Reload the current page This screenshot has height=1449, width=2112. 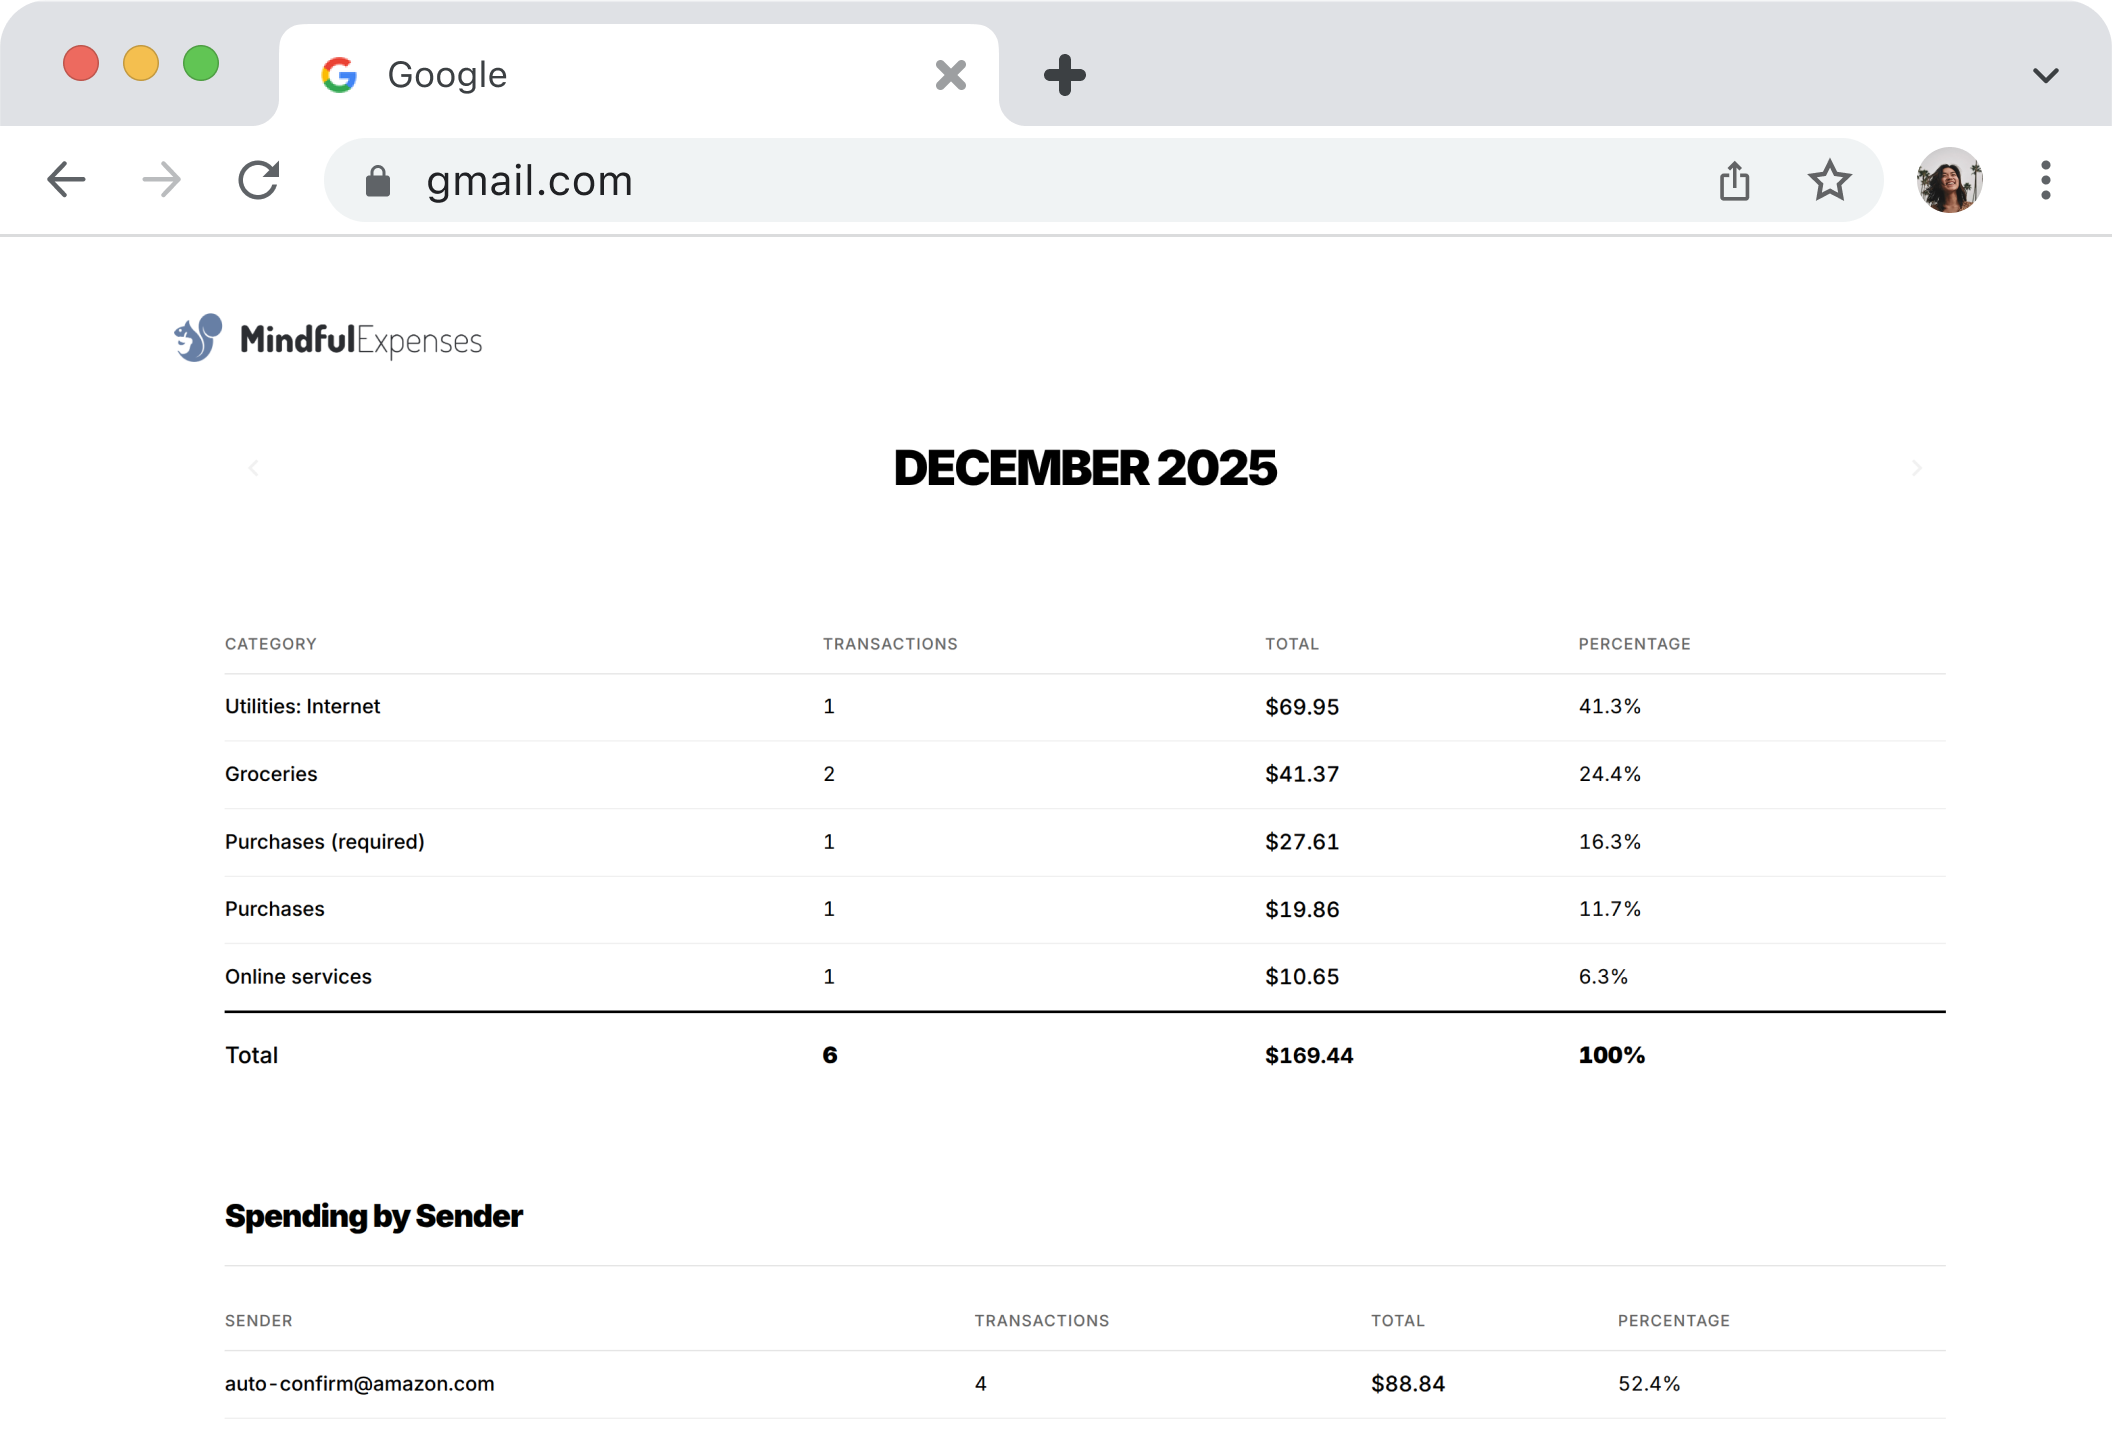(x=258, y=180)
